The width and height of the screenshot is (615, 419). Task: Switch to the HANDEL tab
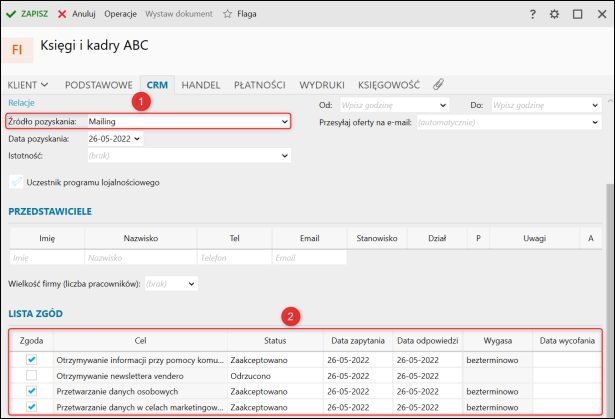click(x=203, y=85)
